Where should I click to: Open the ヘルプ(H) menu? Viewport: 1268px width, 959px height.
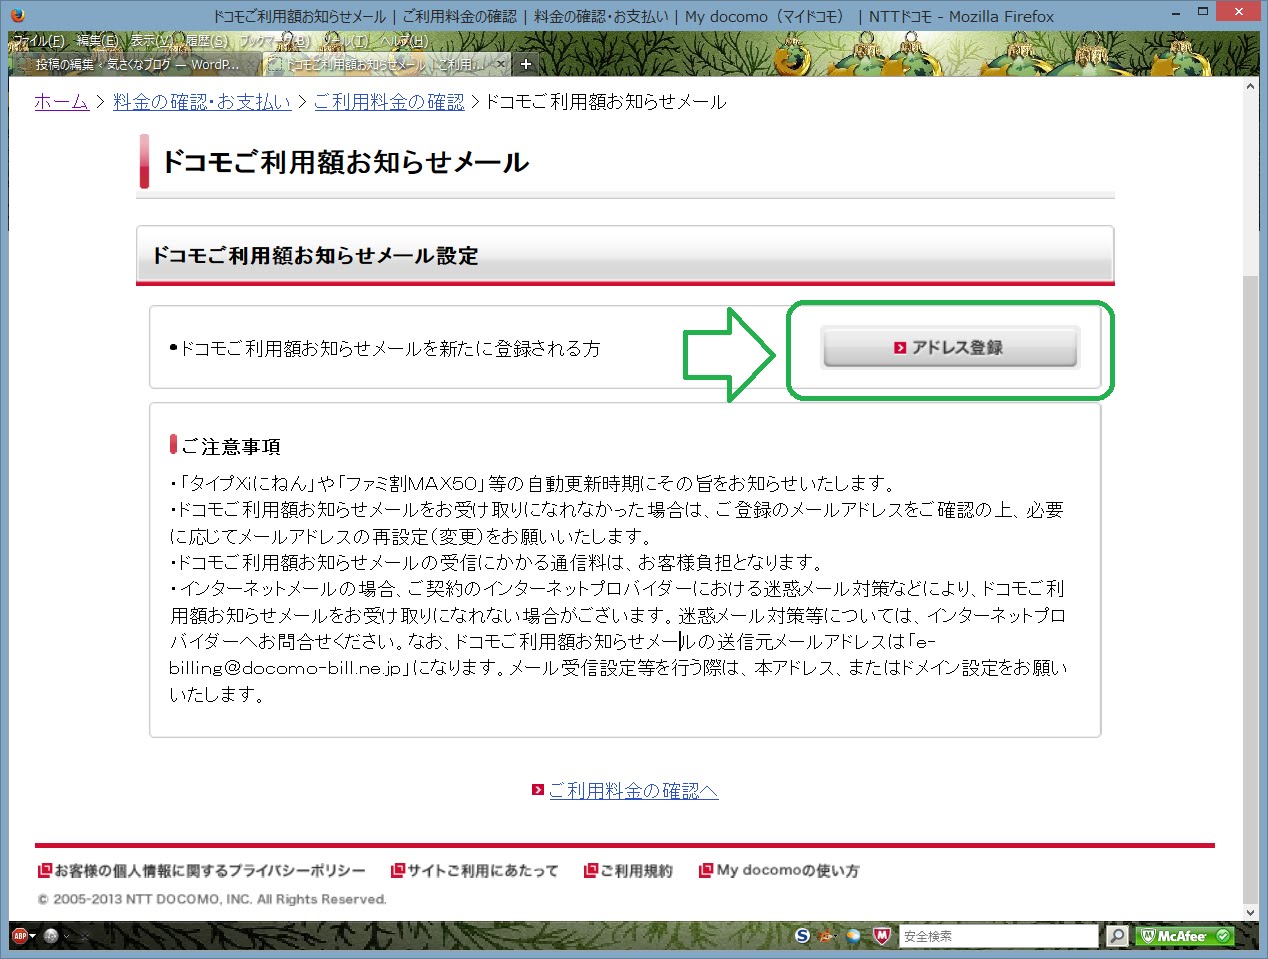[x=403, y=41]
